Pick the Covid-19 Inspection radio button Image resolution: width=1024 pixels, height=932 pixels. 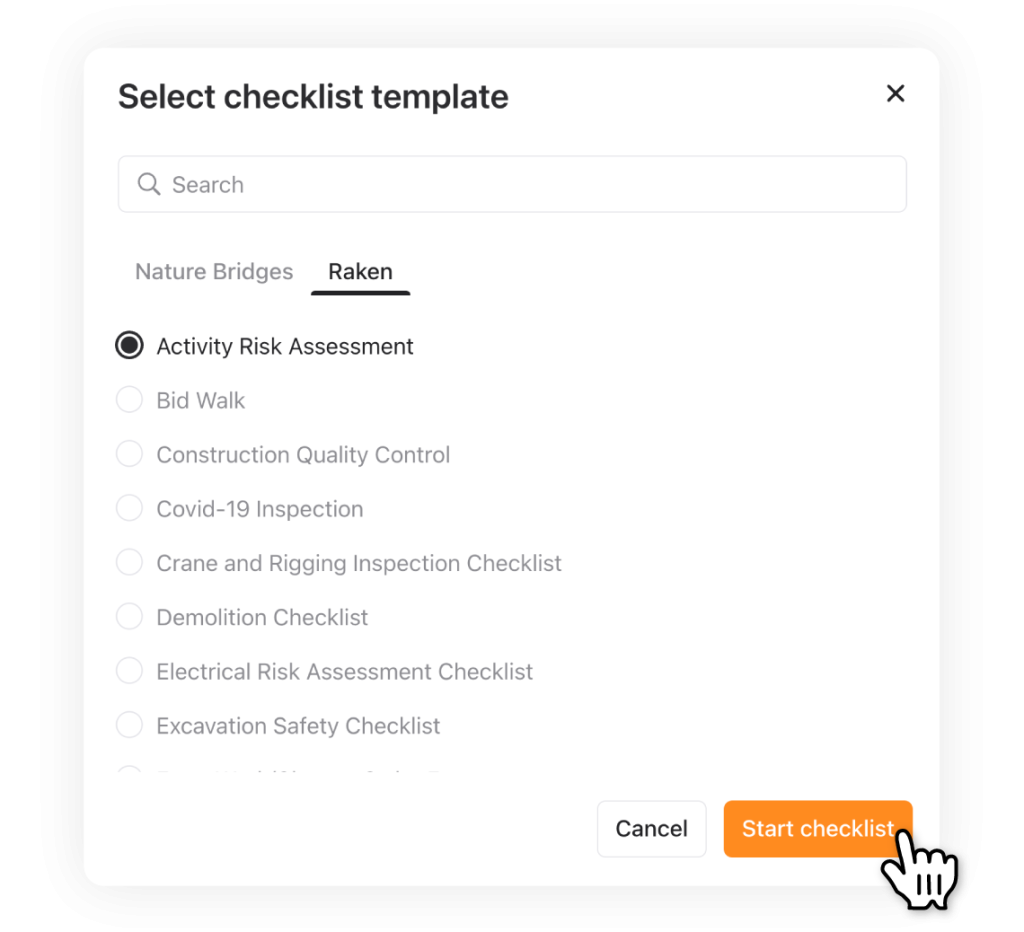129,509
